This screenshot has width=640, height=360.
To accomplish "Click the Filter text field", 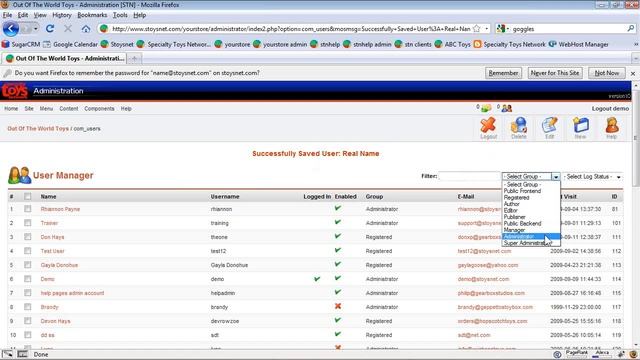I will tap(469, 176).
